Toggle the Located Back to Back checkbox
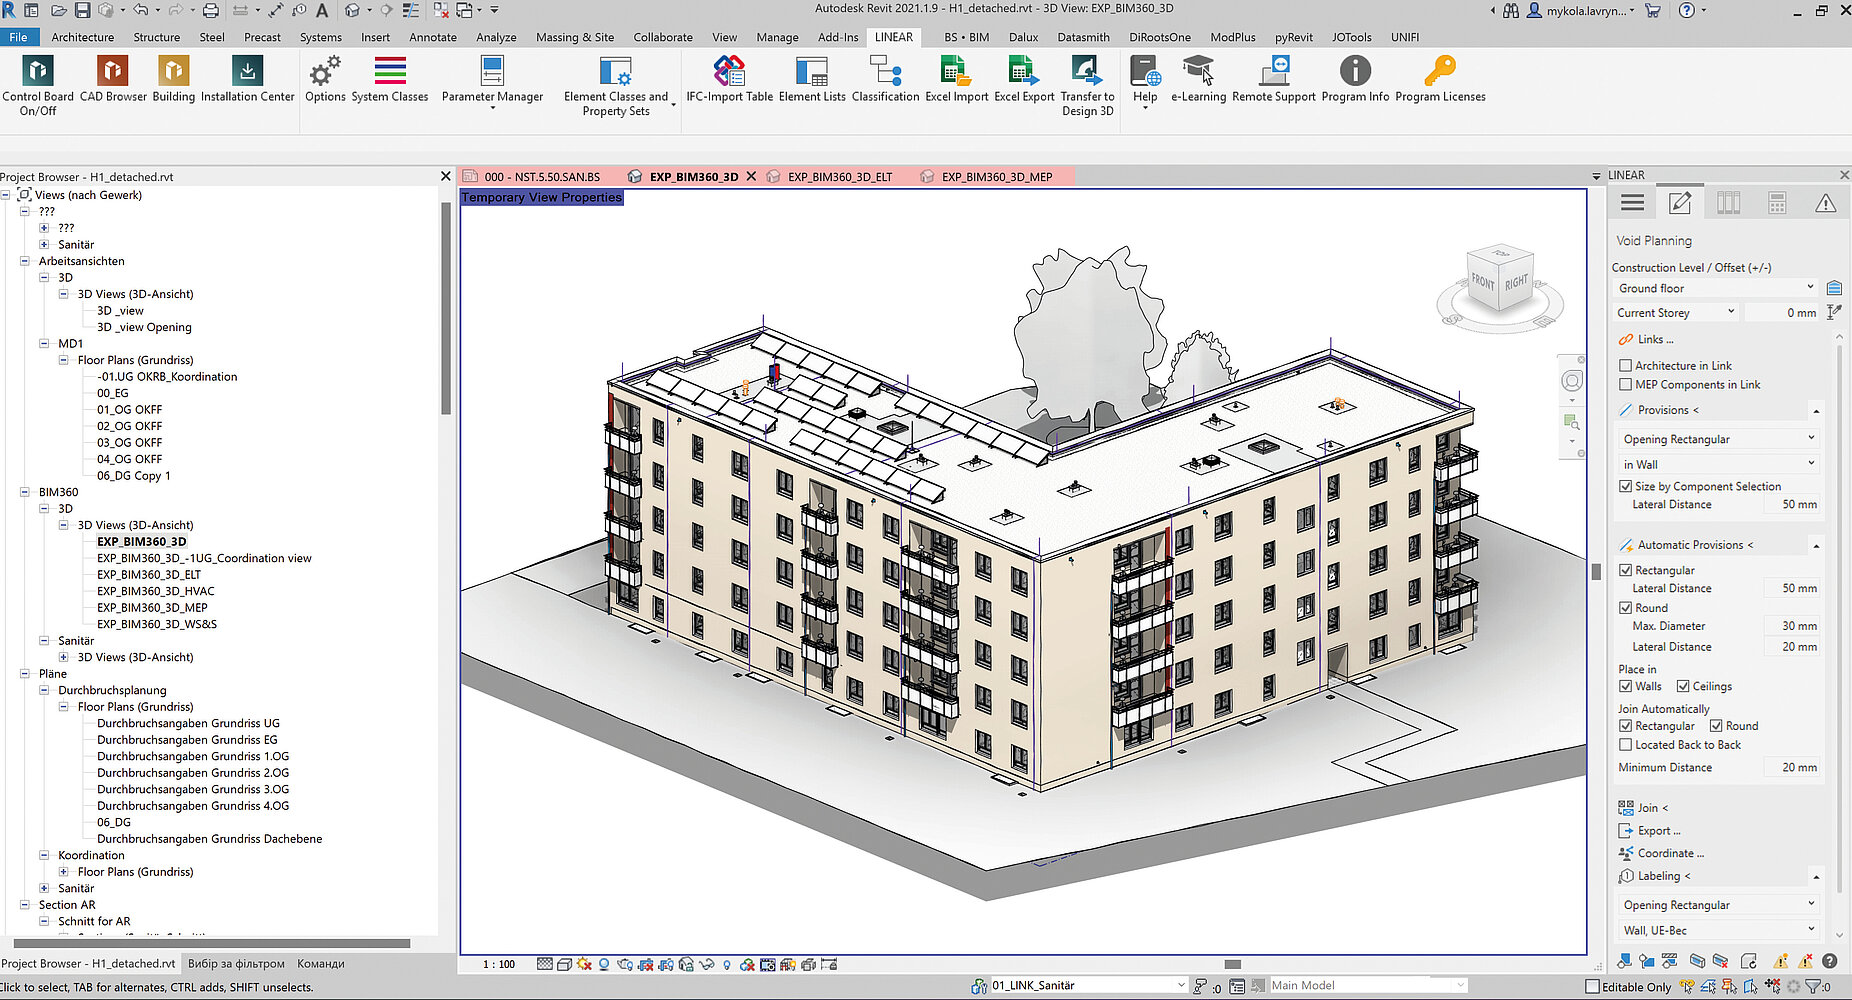The width and height of the screenshot is (1852, 1000). click(x=1626, y=745)
